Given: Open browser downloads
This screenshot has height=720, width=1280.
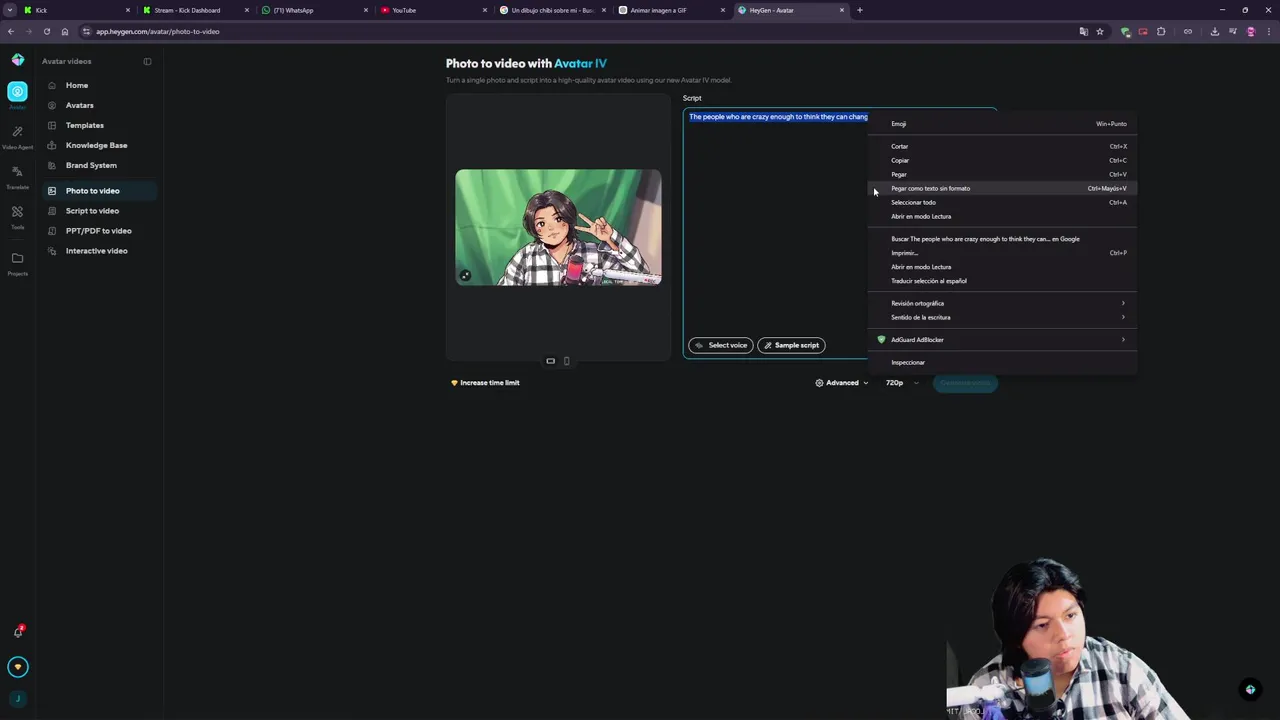Looking at the screenshot, I should coord(1214,31).
